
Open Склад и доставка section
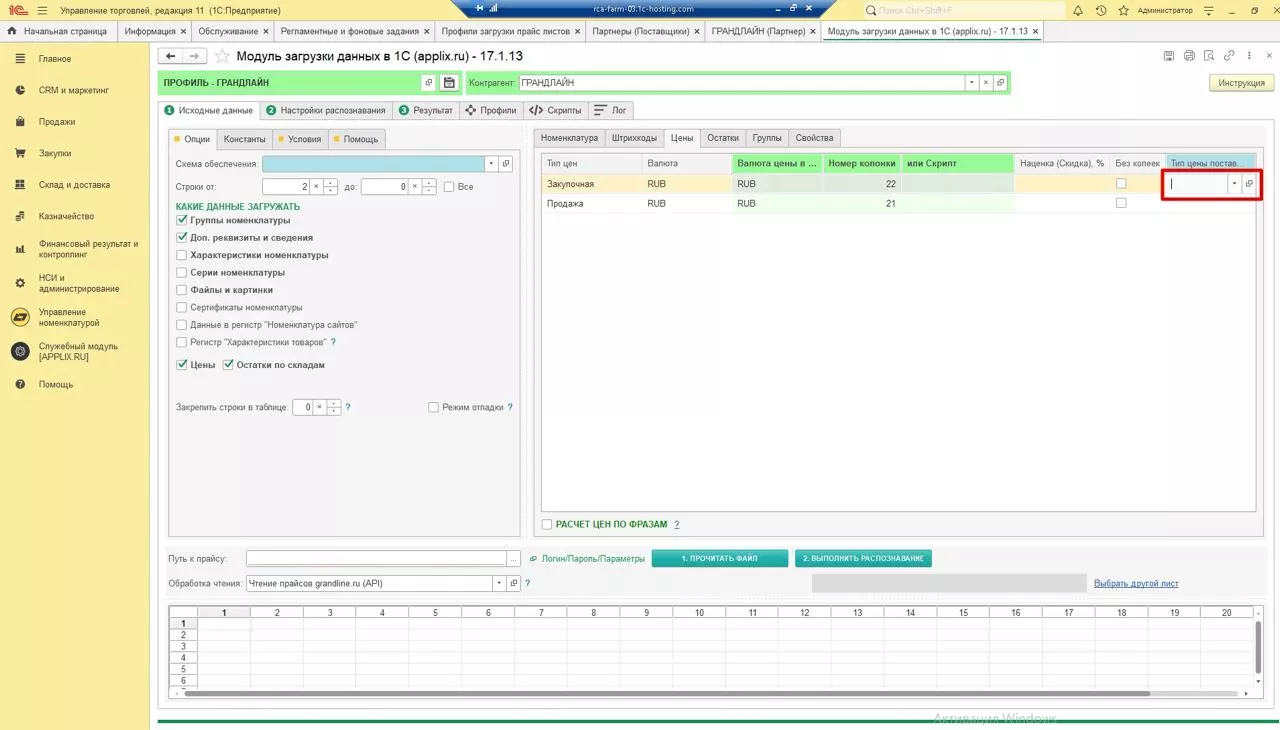[74, 185]
